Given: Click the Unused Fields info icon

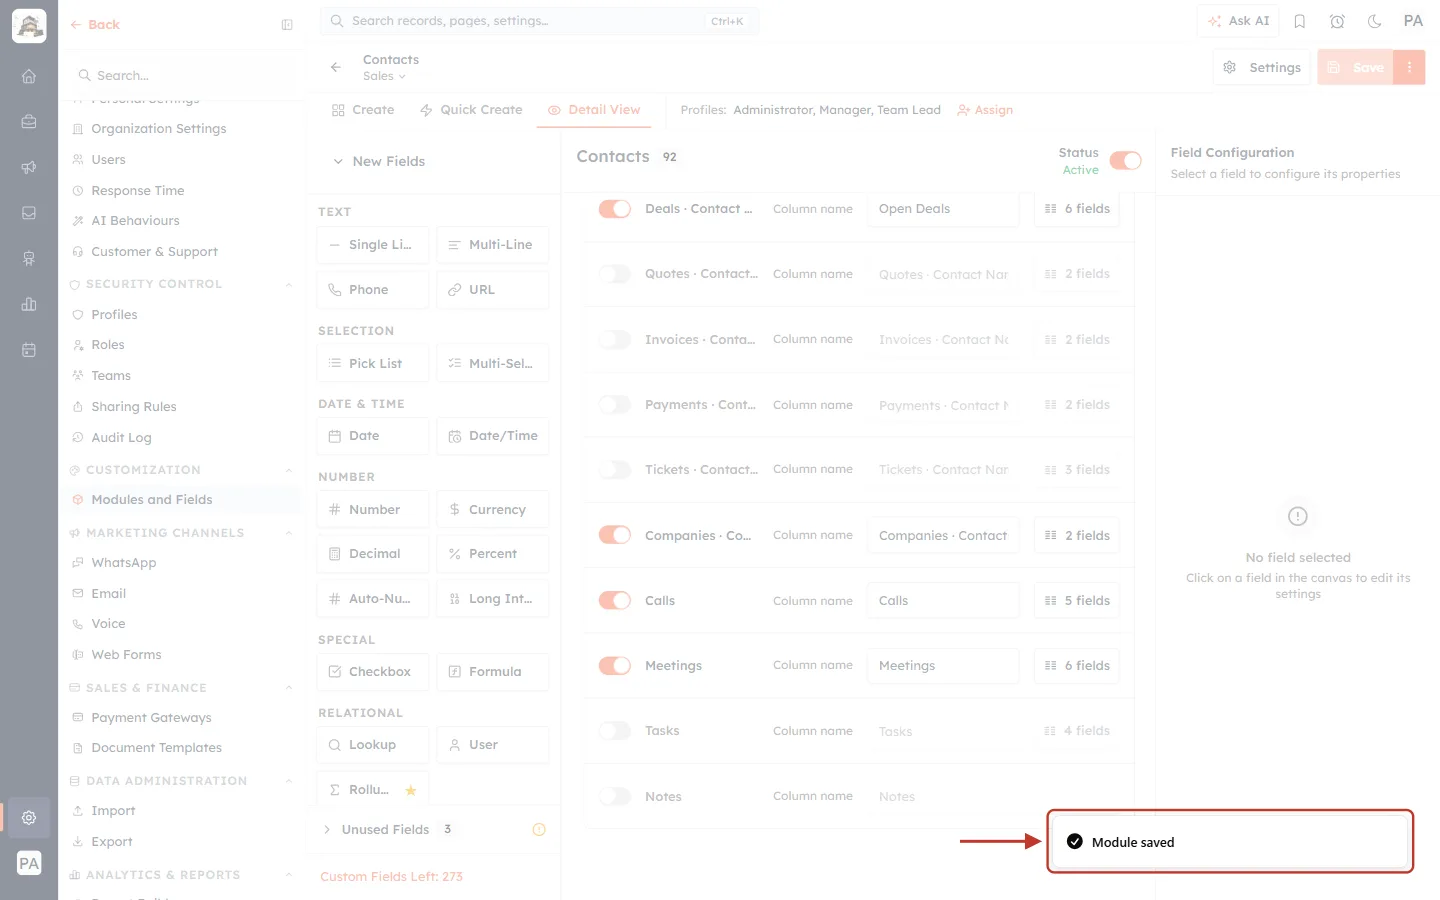Looking at the screenshot, I should point(539,829).
